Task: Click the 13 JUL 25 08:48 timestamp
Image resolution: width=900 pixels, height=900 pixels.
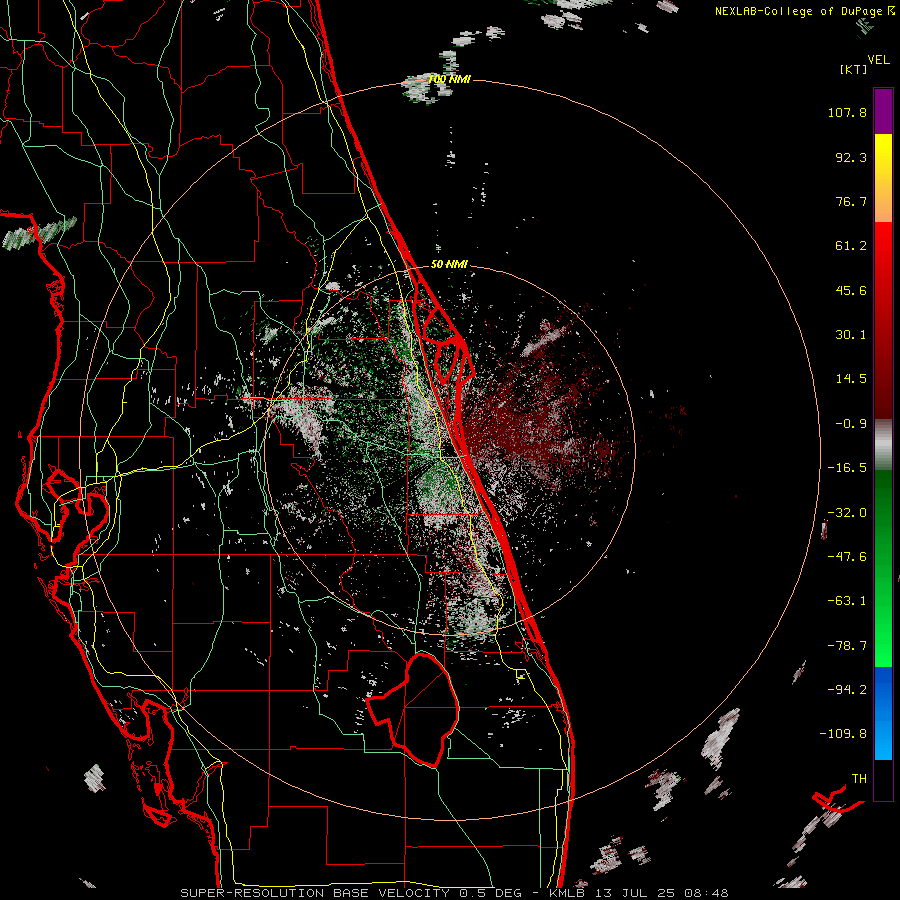Action: [x=664, y=893]
